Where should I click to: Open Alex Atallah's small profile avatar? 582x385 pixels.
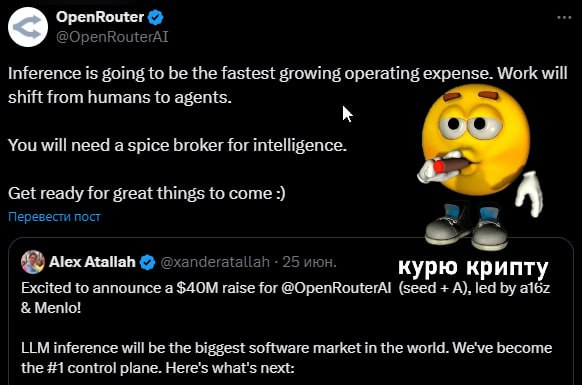(x=33, y=262)
